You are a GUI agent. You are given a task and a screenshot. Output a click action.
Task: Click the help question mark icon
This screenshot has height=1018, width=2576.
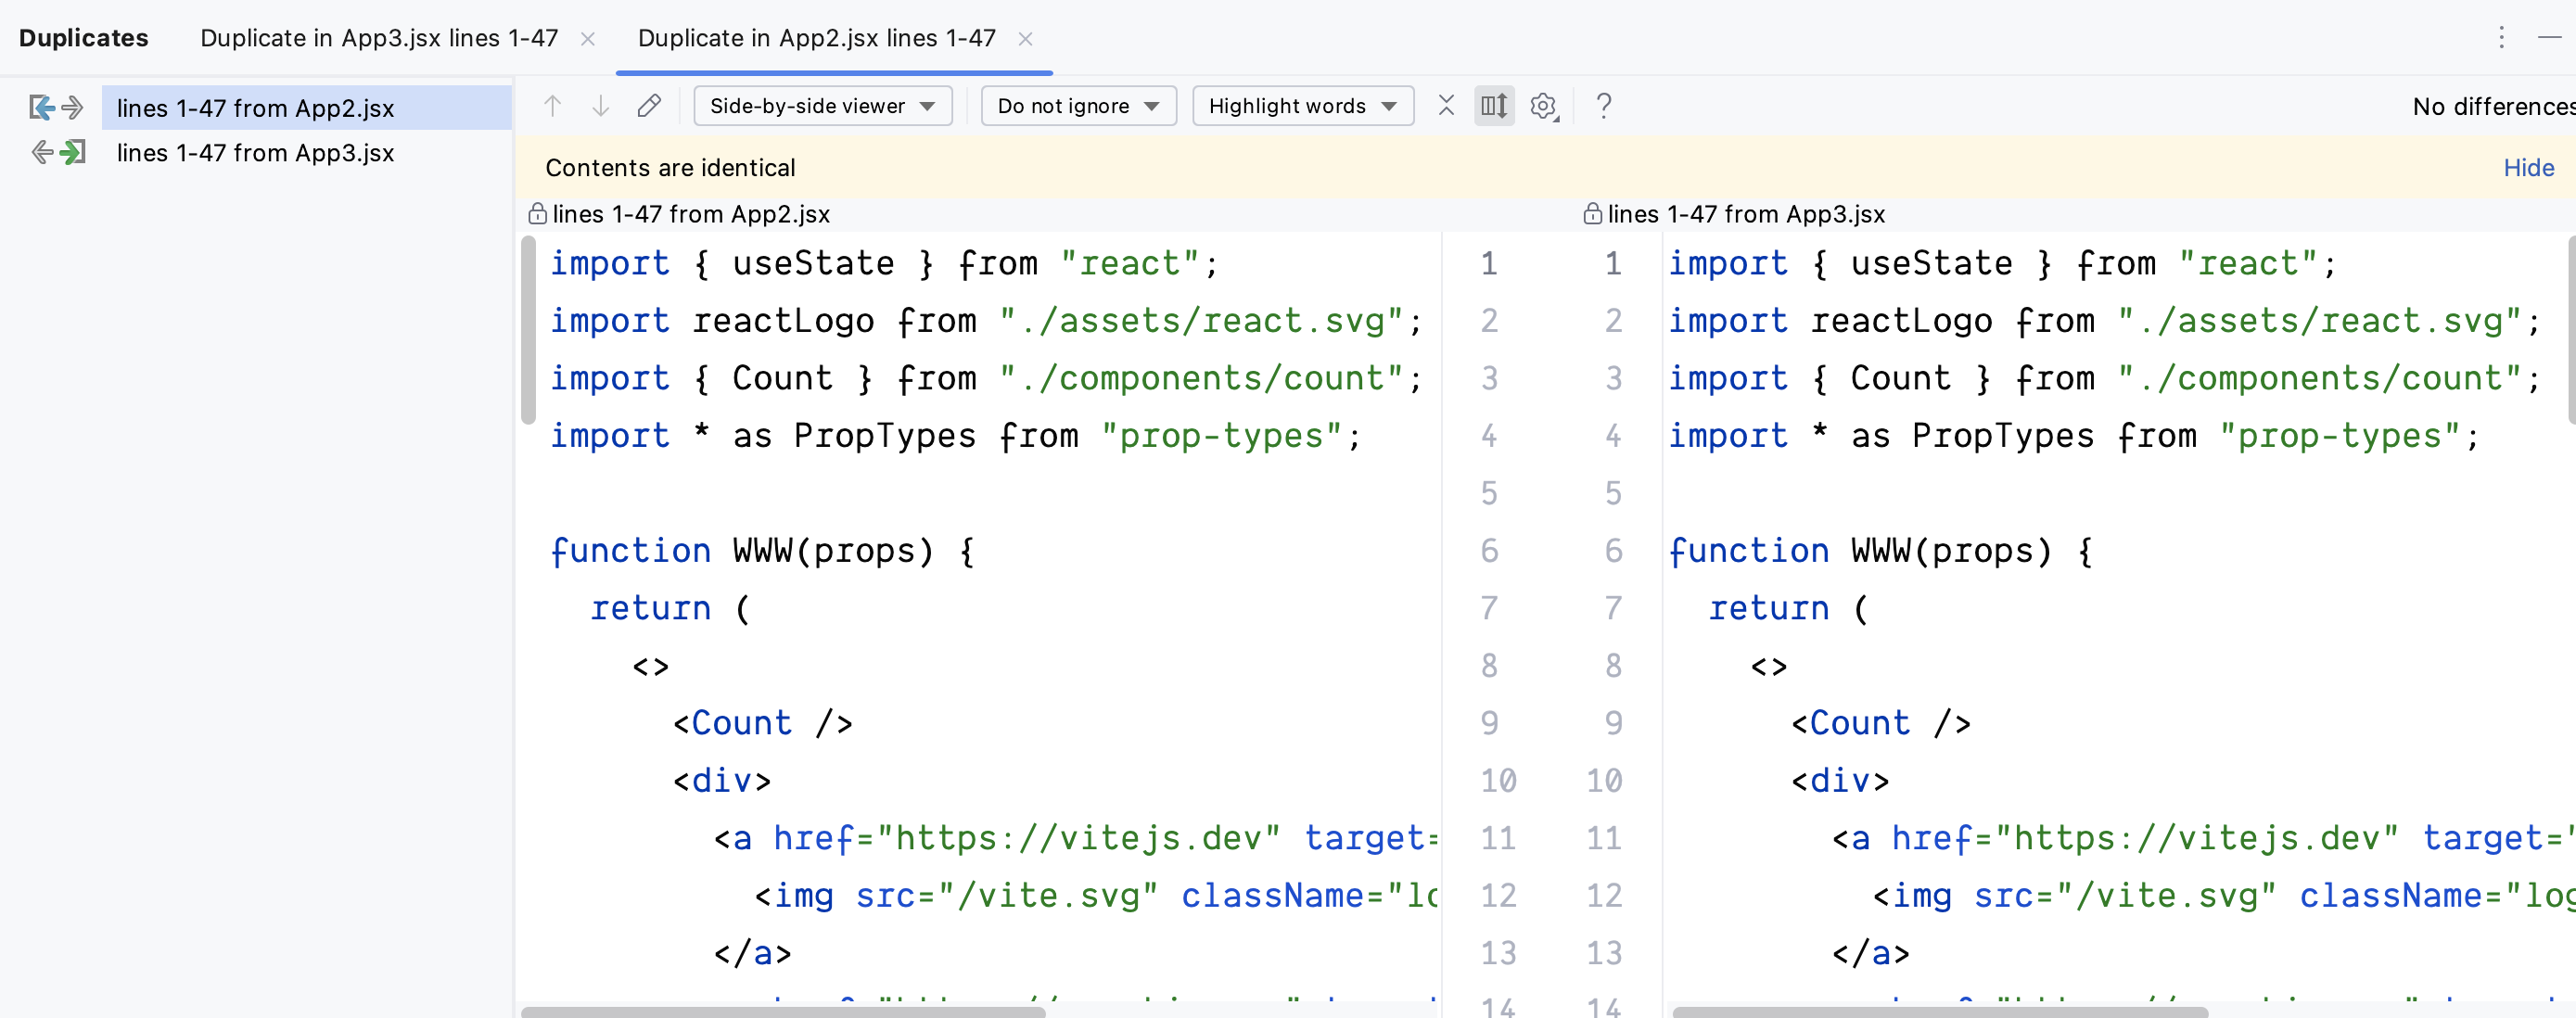[x=1604, y=106]
